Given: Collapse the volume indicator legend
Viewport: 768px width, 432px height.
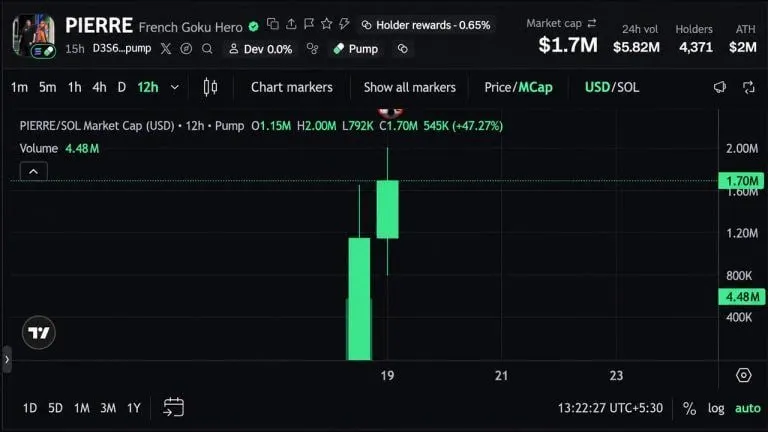Looking at the screenshot, I should pos(33,171).
